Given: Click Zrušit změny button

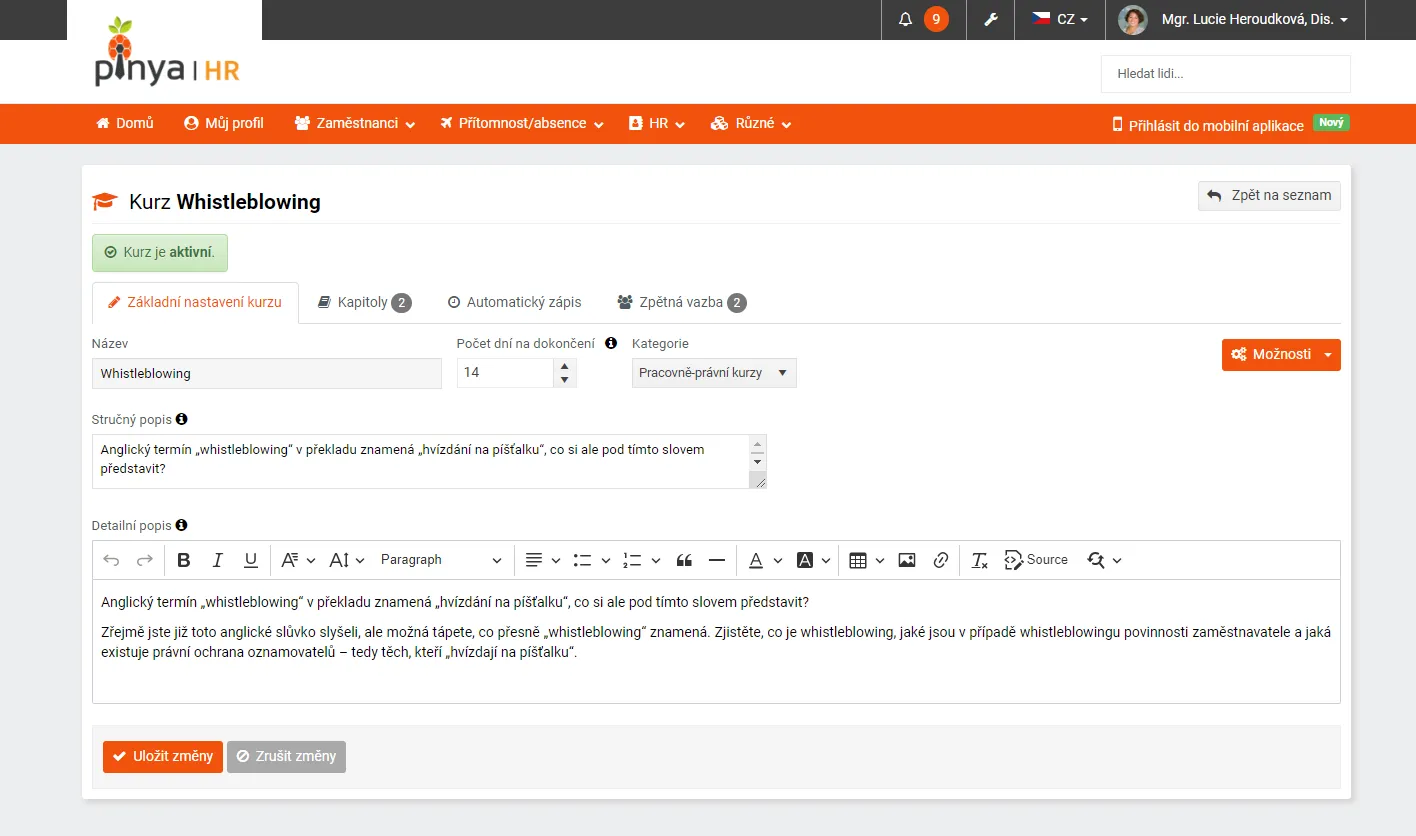Looking at the screenshot, I should click(287, 756).
